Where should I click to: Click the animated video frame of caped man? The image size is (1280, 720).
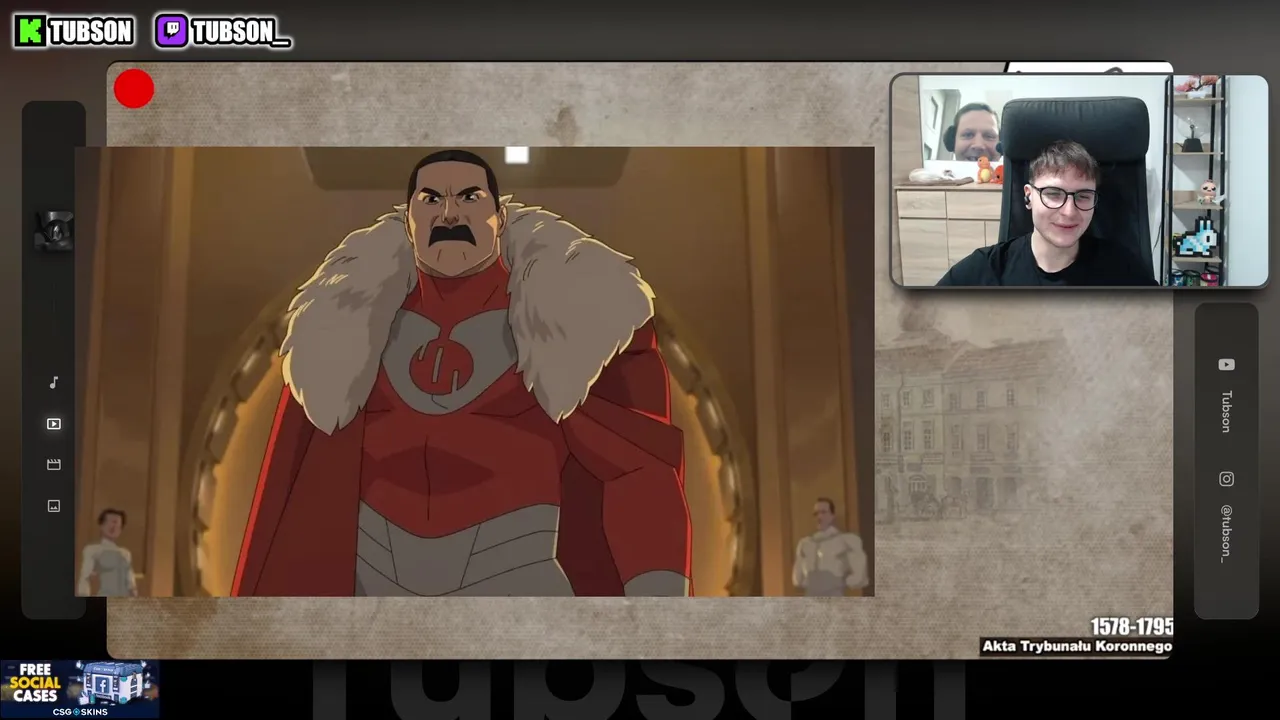(474, 372)
